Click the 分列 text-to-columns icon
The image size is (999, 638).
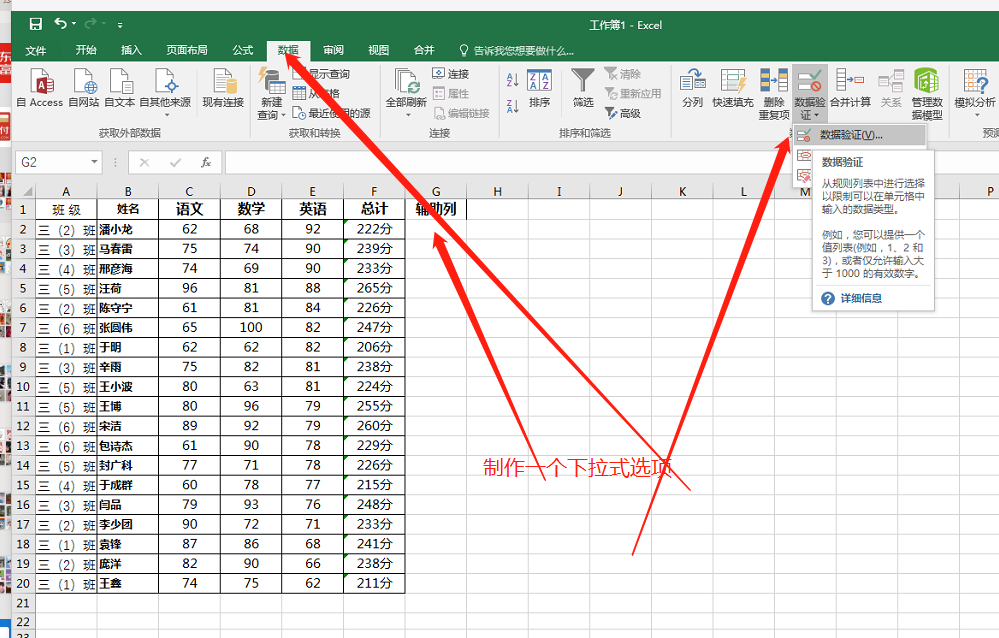pyautogui.click(x=693, y=88)
